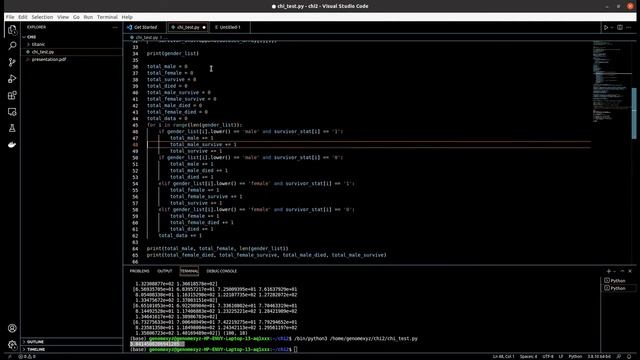Viewport: 640px width, 360px height.
Task: Click line 48 total_male_survive in editor
Action: coord(203,144)
